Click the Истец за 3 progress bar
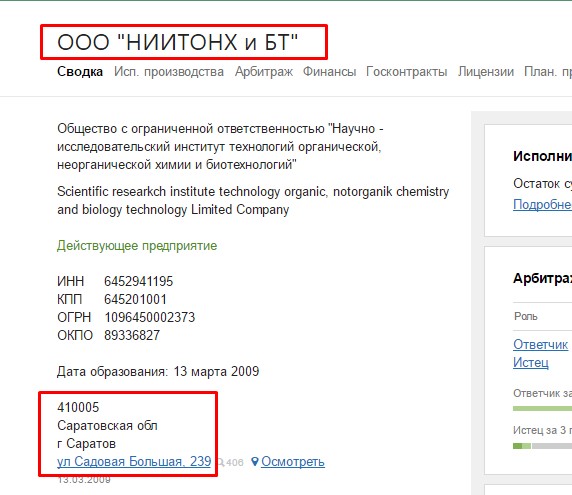572x495 pixels. click(x=542, y=446)
